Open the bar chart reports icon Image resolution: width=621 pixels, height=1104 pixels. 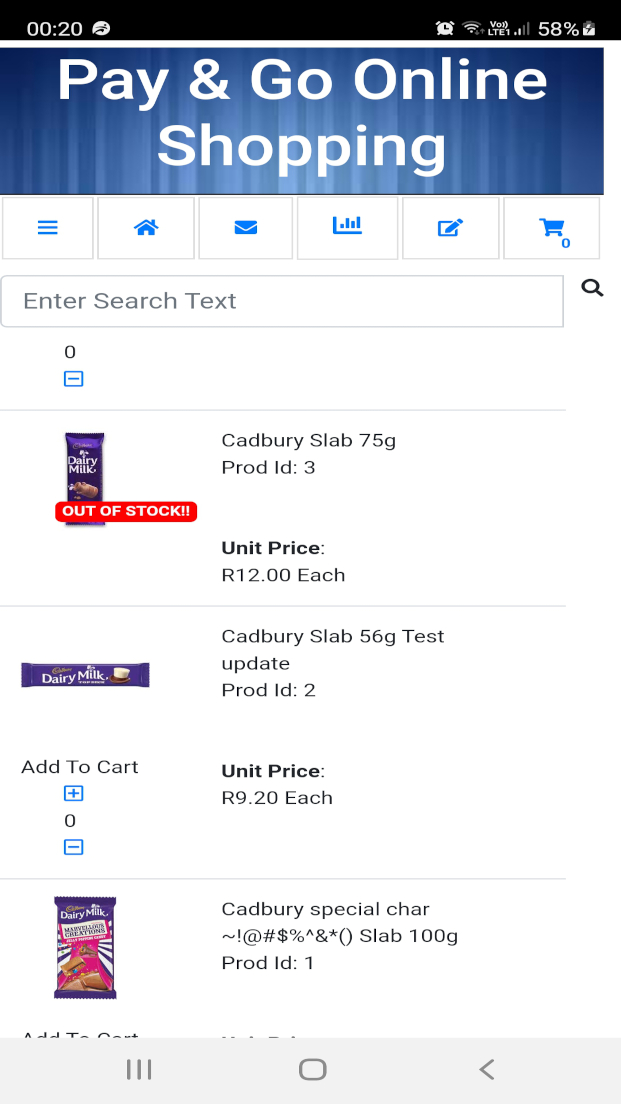(347, 226)
